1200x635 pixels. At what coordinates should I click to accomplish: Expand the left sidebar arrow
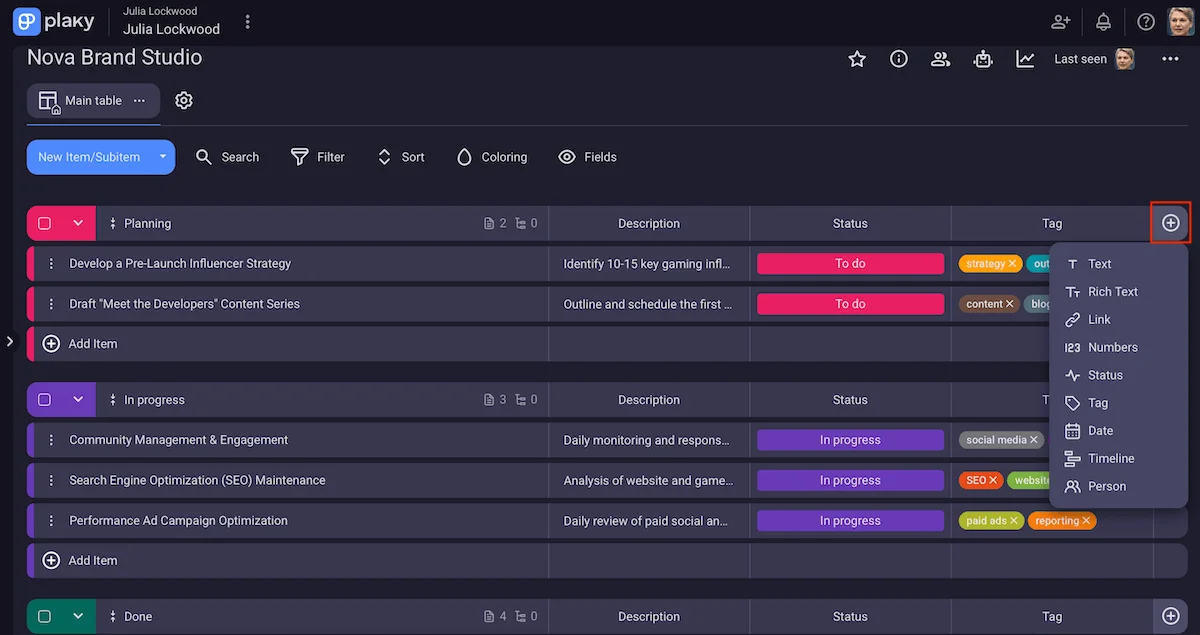10,341
